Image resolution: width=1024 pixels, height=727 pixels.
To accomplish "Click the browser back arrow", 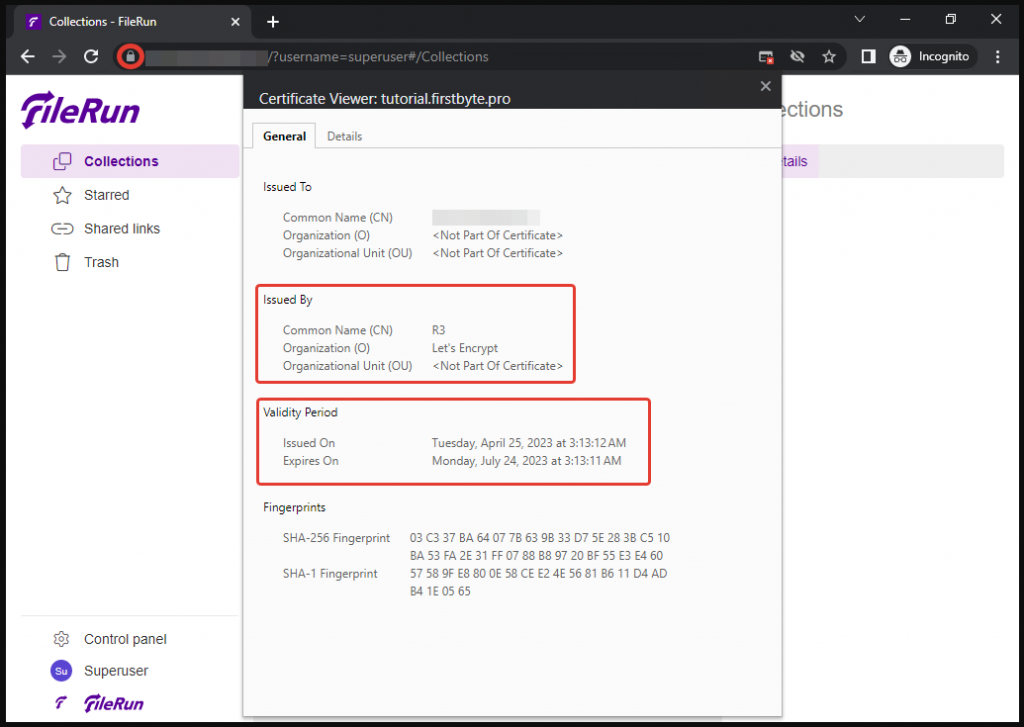I will pos(28,57).
